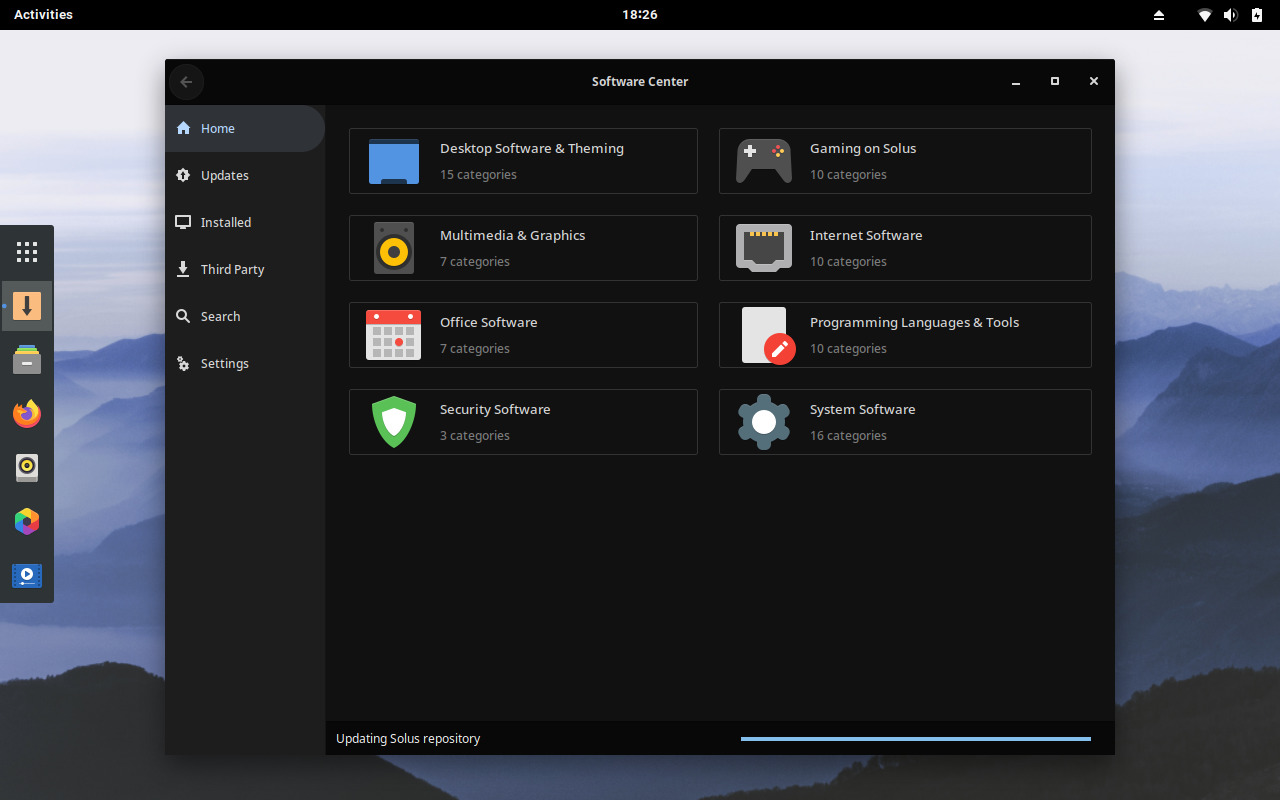Viewport: 1280px width, 800px height.
Task: Open the Activities overview
Action: [x=42, y=14]
